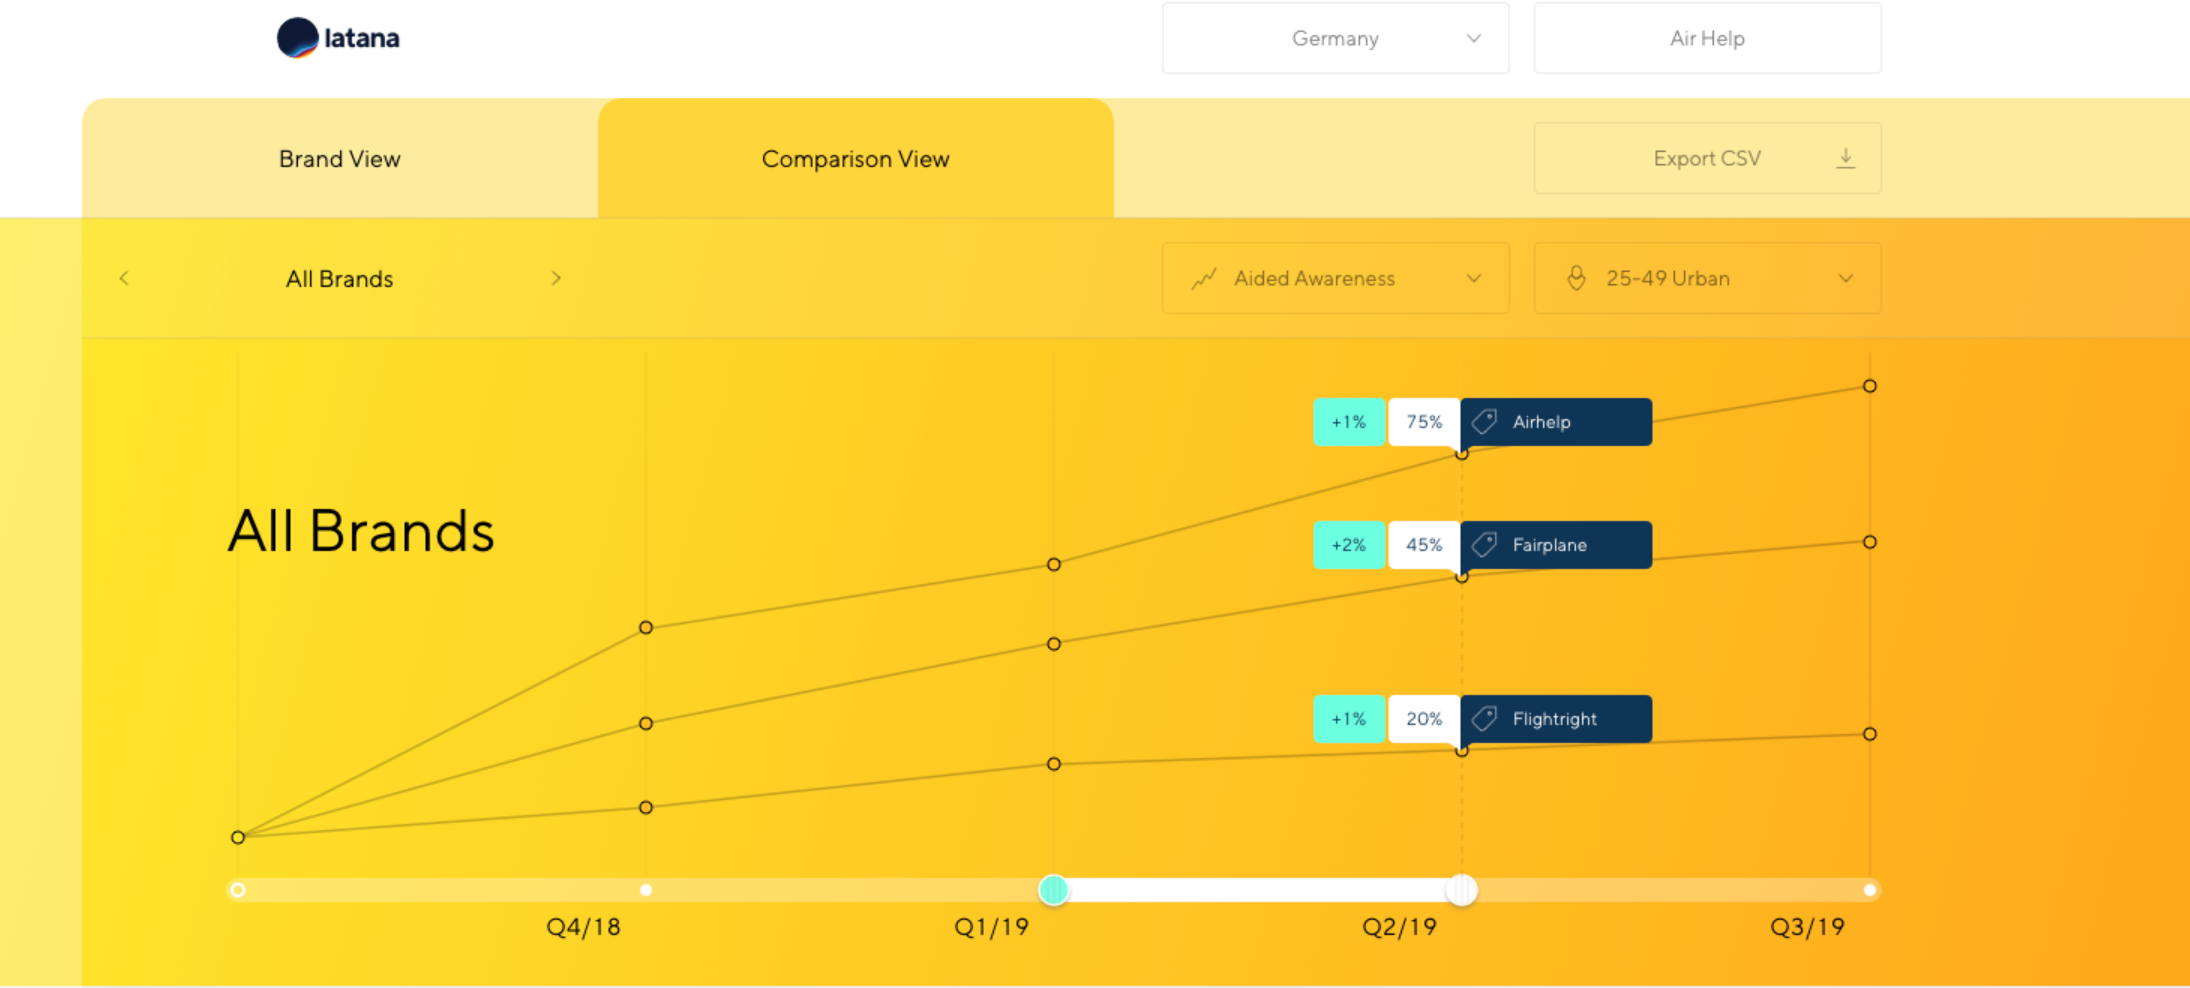Screen dimensions: 2190x988
Task: Click the Fairplane tag icon
Action: (1485, 545)
